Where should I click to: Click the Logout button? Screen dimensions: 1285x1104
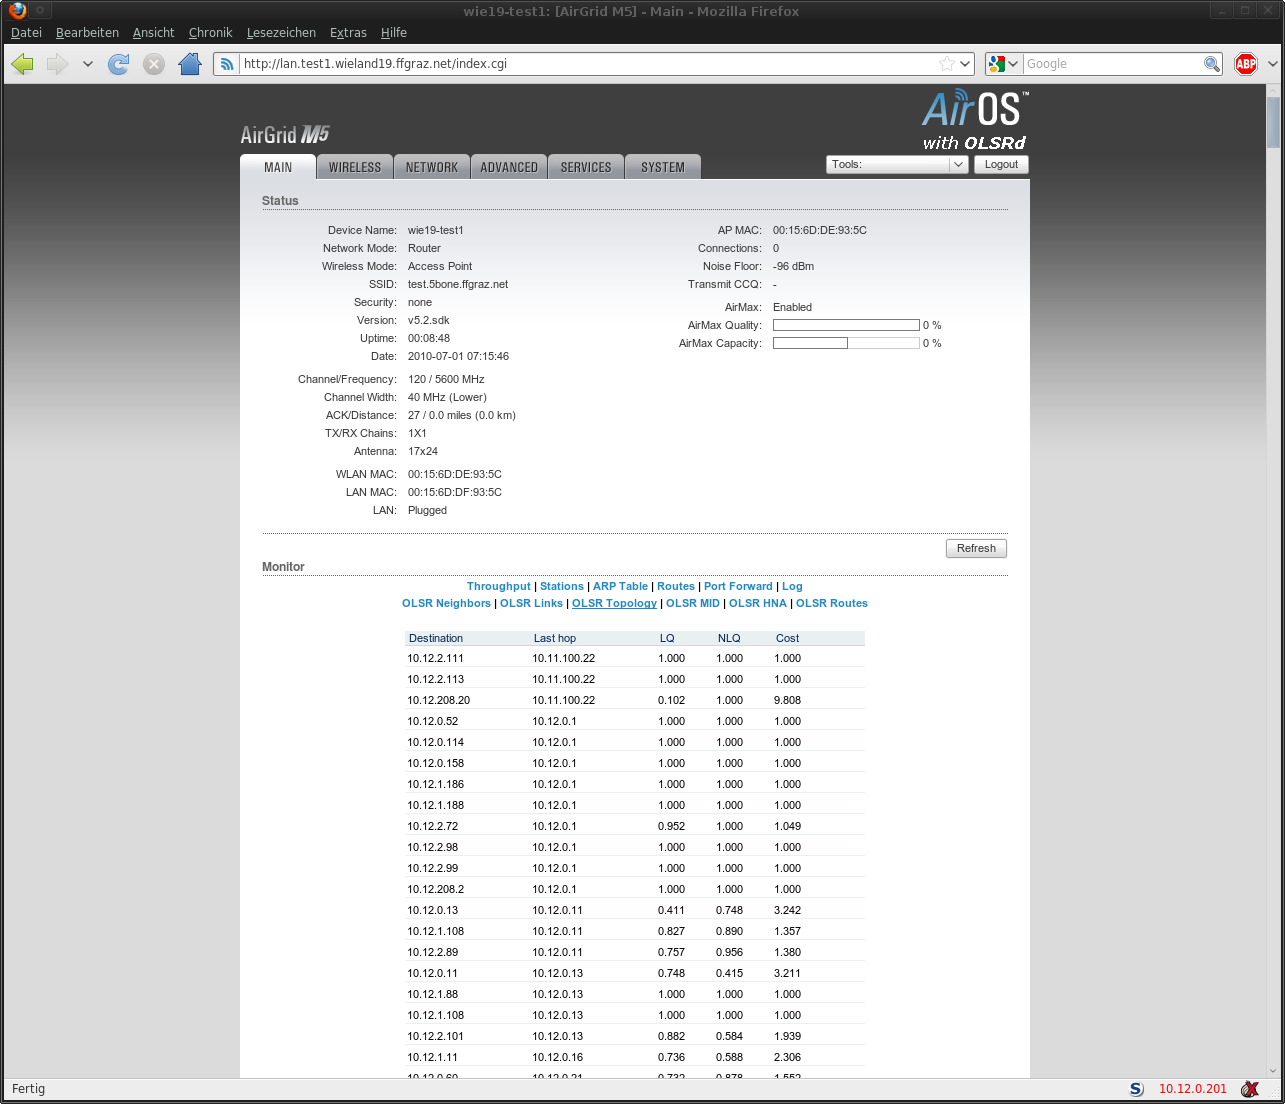click(1001, 165)
